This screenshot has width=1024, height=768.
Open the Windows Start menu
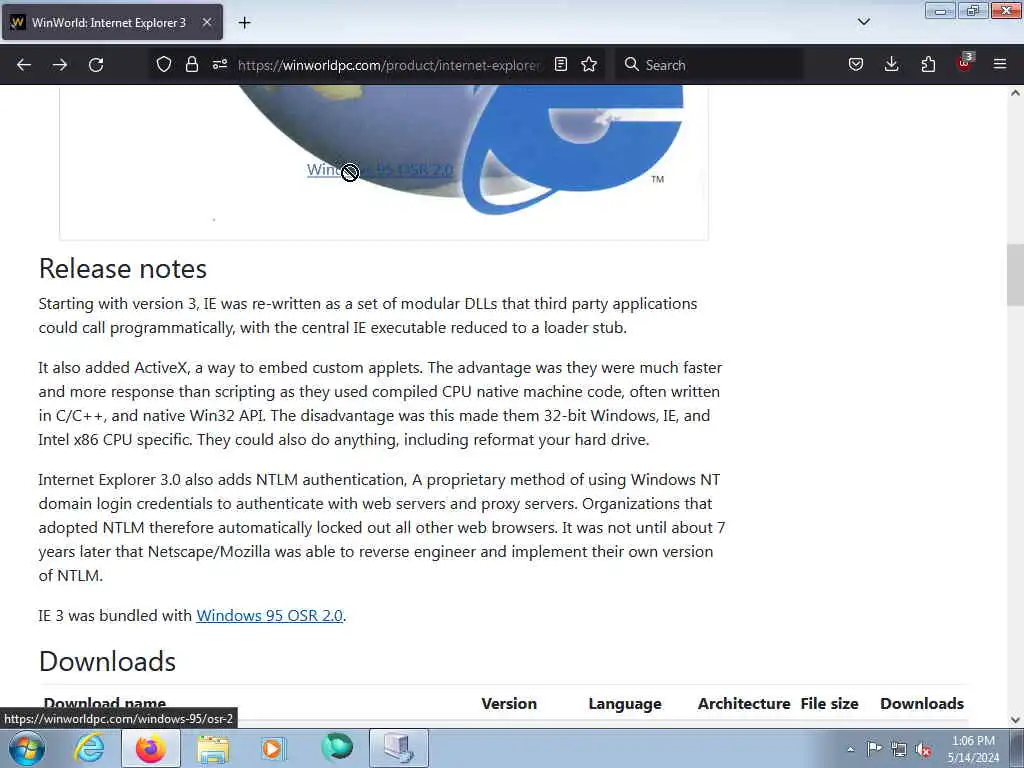(x=27, y=748)
